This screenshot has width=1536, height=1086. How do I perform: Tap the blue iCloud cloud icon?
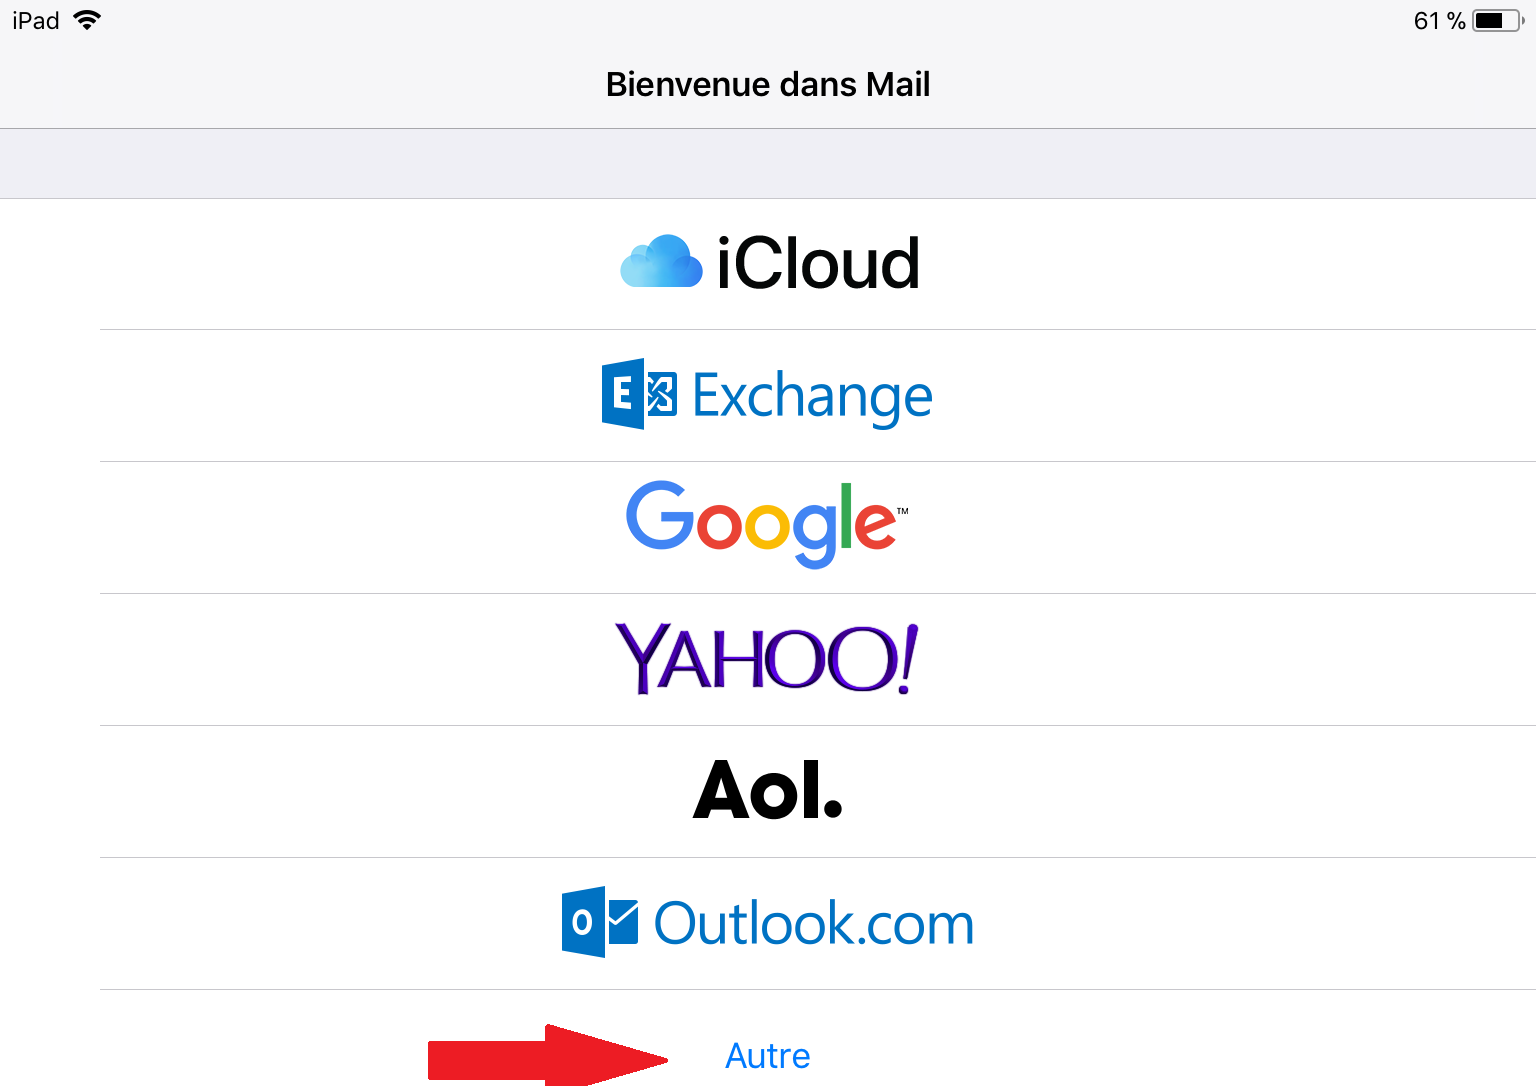(661, 262)
